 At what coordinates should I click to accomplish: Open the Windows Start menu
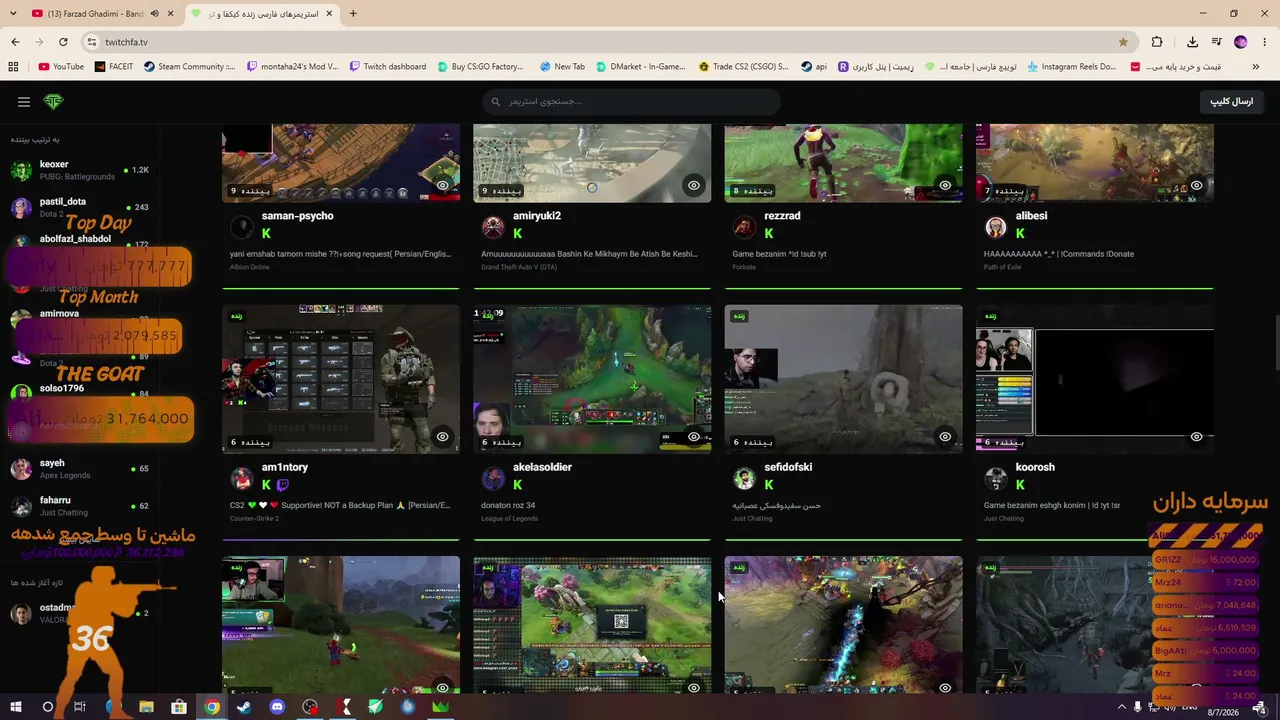click(15, 707)
